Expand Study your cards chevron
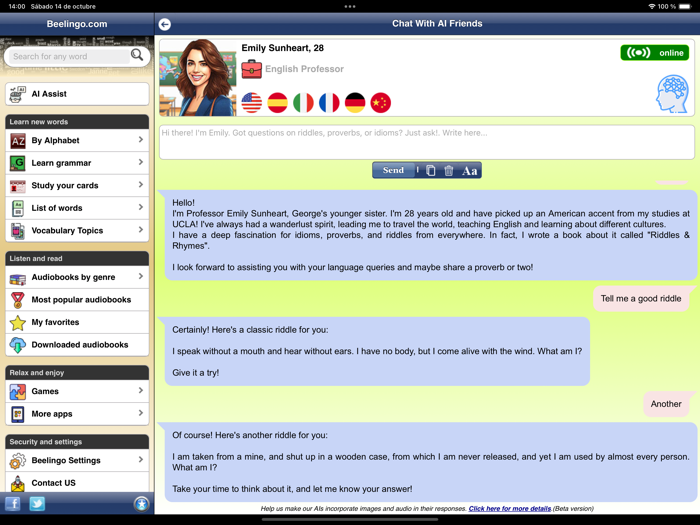This screenshot has height=525, width=700. [x=141, y=185]
